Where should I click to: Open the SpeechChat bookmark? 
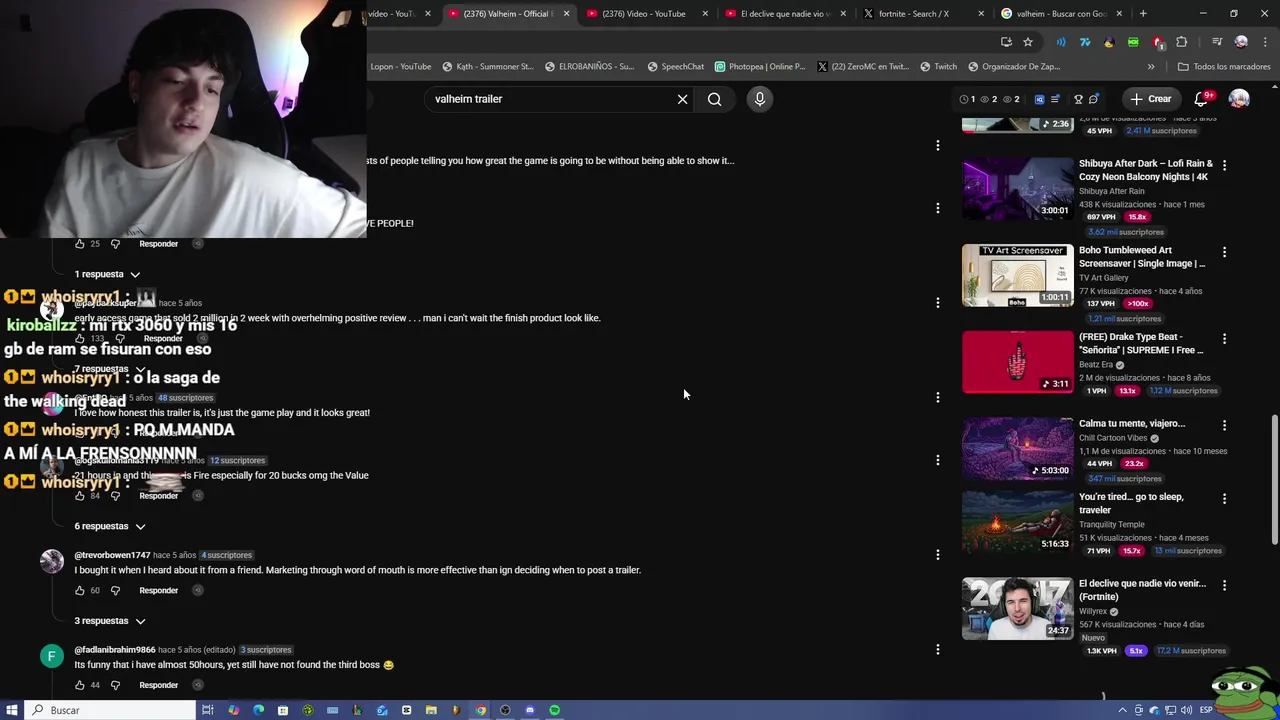point(676,67)
